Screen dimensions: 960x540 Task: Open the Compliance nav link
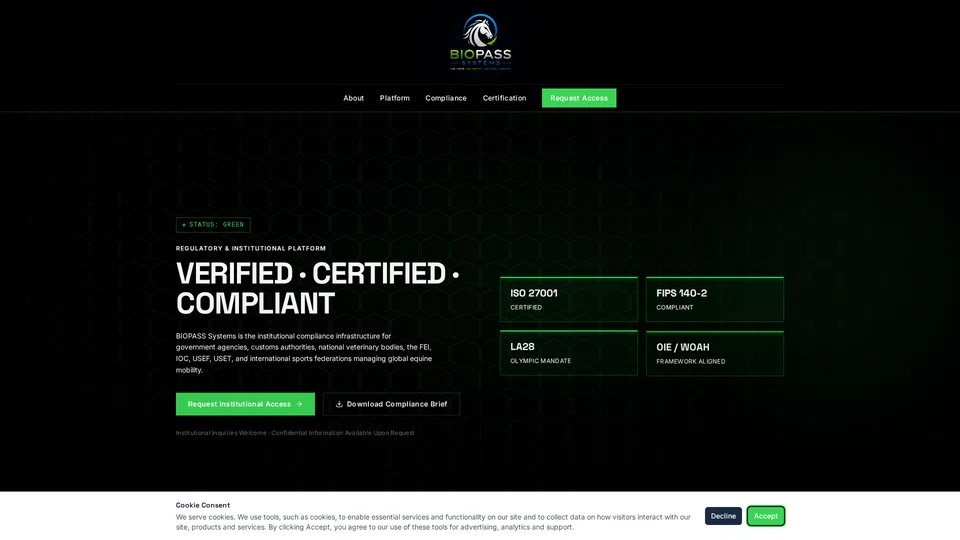446,98
